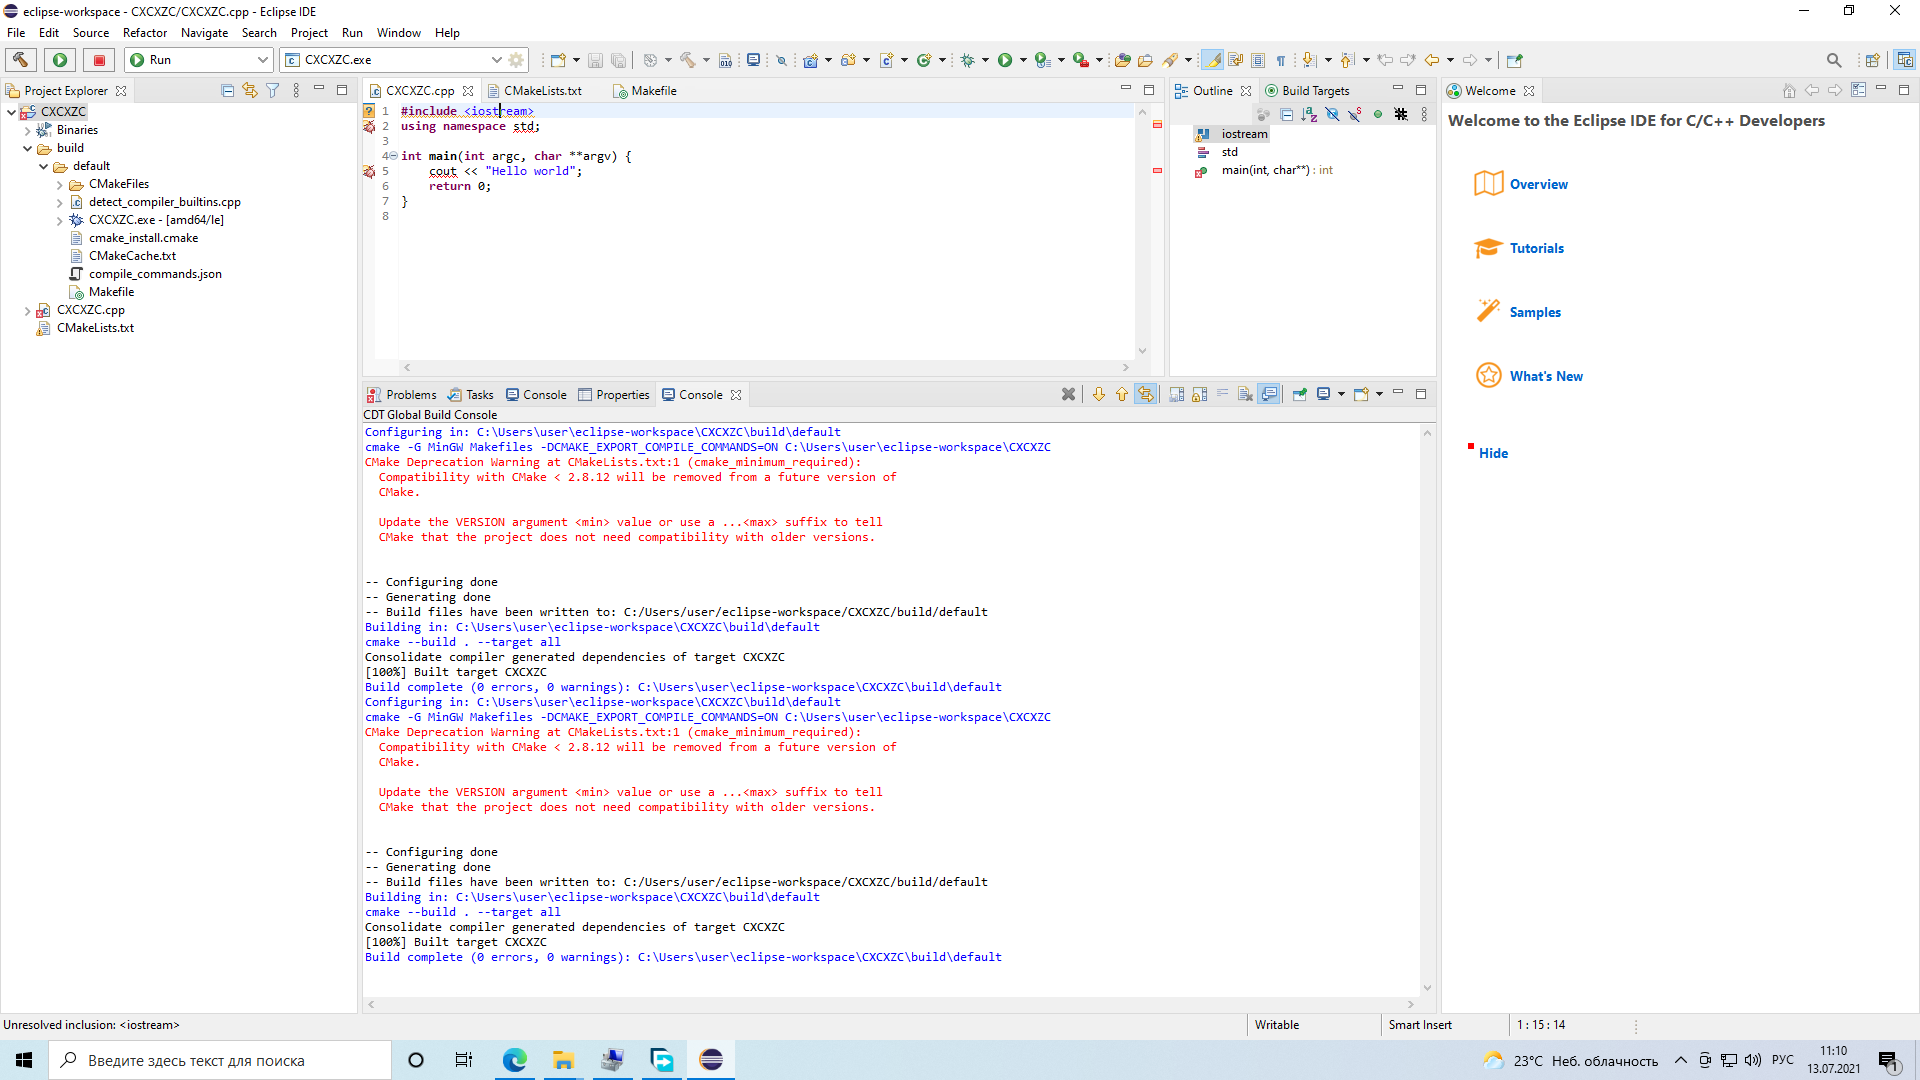
Task: Clear the console with Clear Console icon
Action: pyautogui.click(x=1245, y=395)
